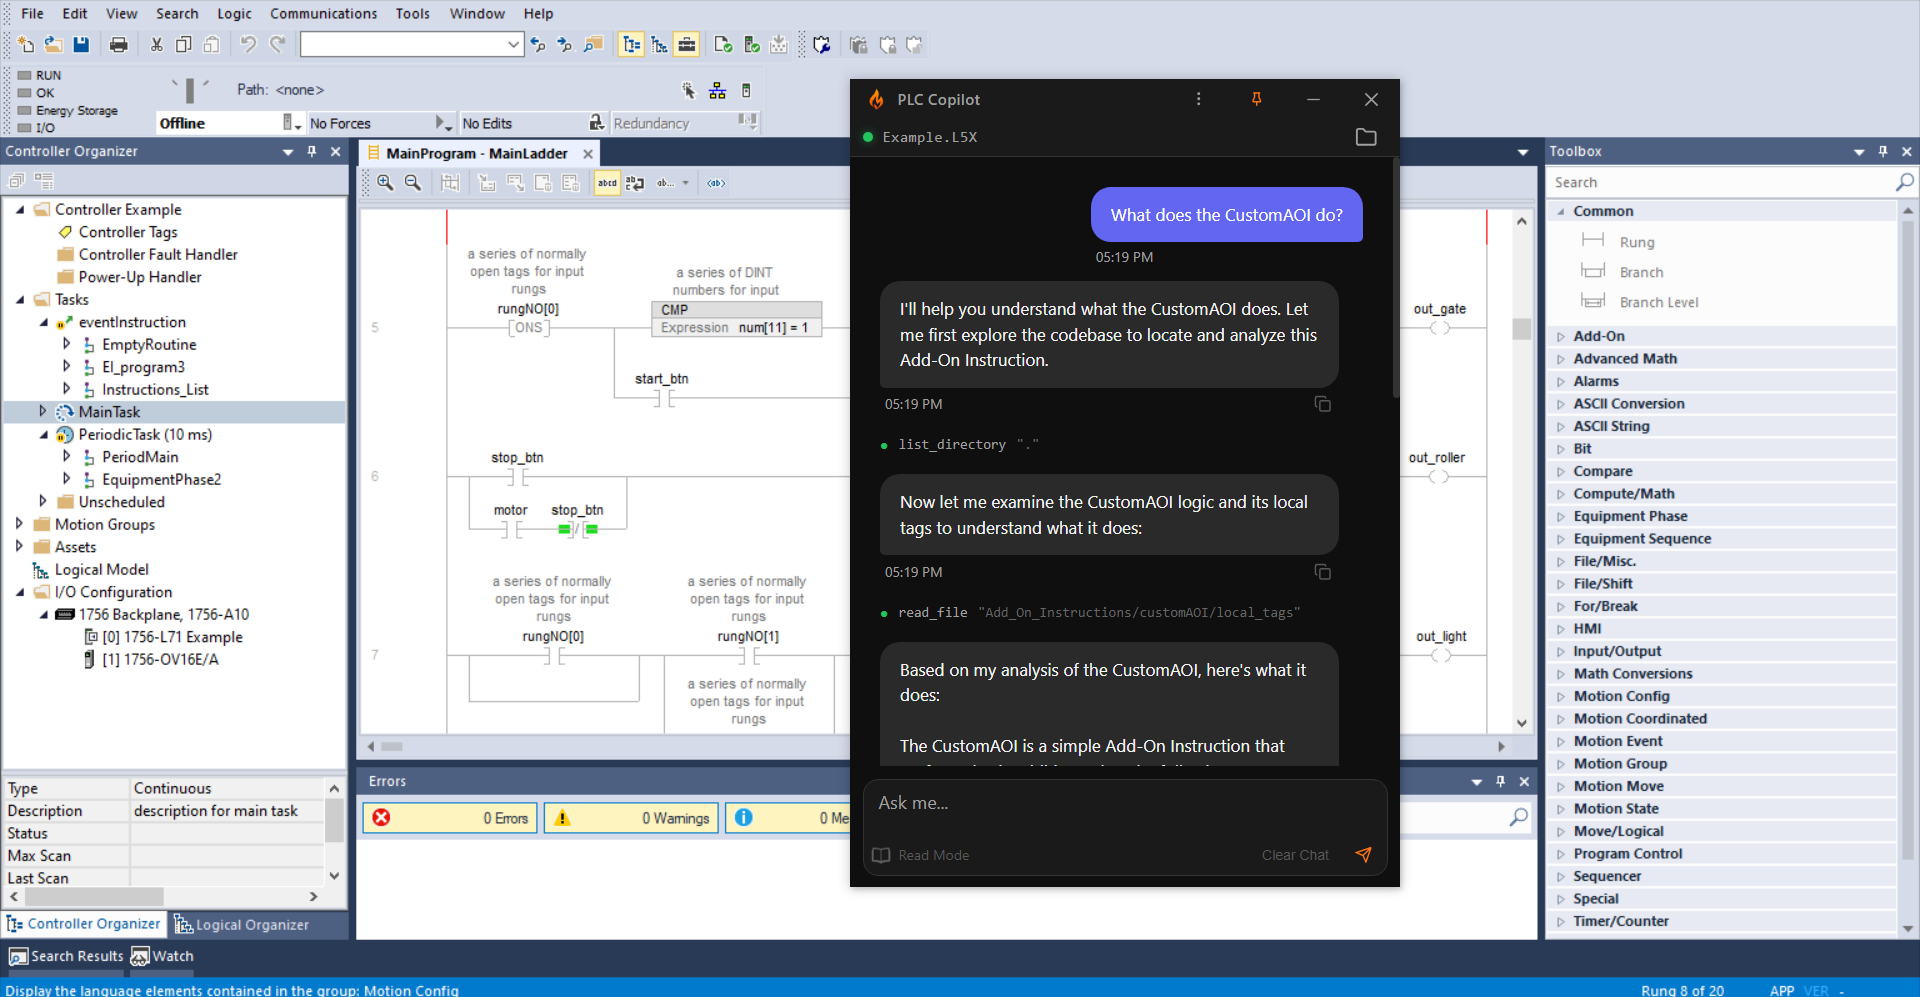Click the send message arrow in PLC Copilot
Screen dimensions: 1920x997
1363,855
